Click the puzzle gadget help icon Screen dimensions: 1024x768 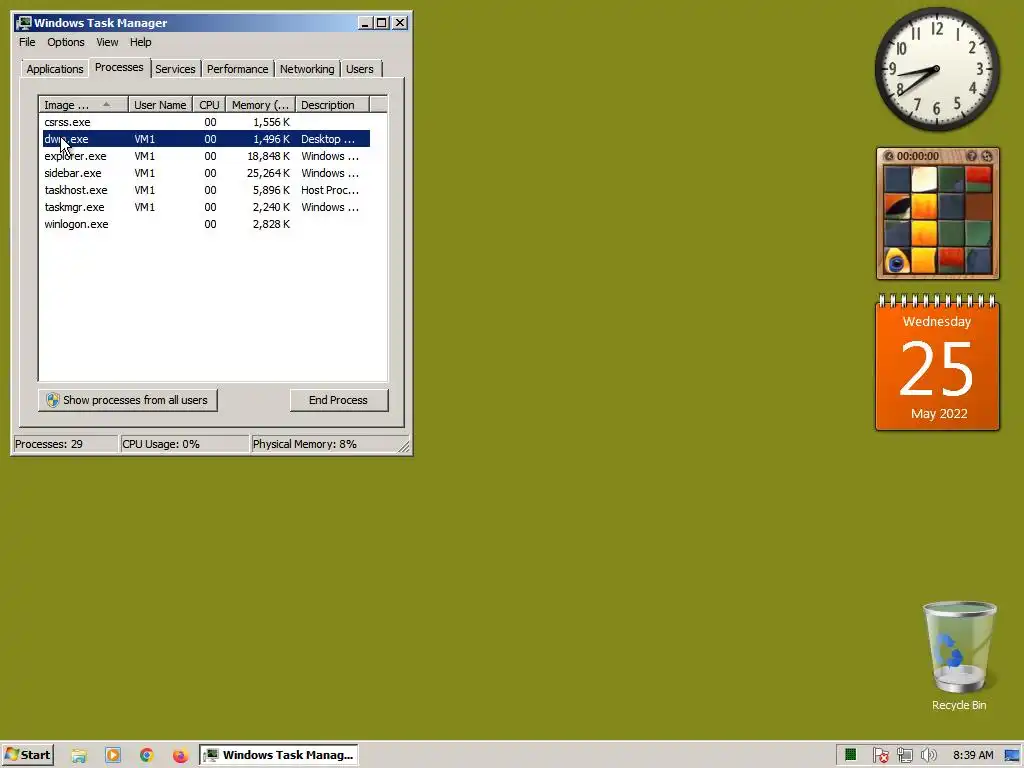click(x=972, y=156)
